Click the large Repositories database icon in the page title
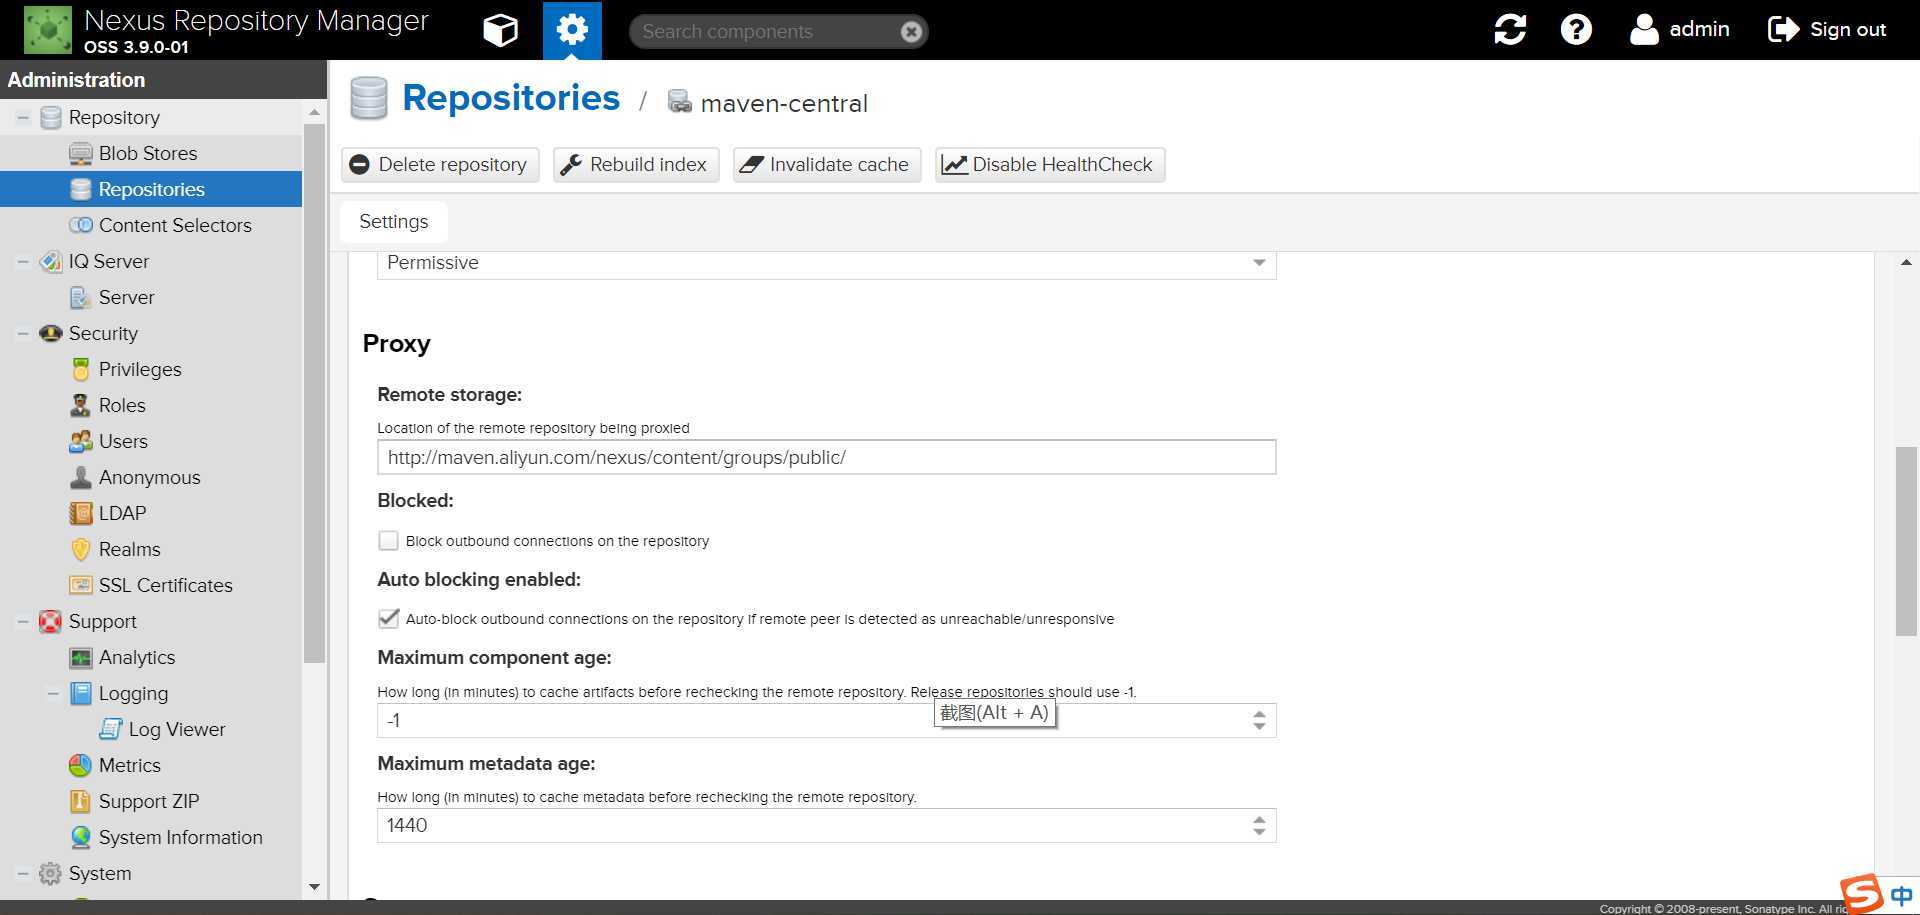This screenshot has height=915, width=1920. [x=369, y=99]
